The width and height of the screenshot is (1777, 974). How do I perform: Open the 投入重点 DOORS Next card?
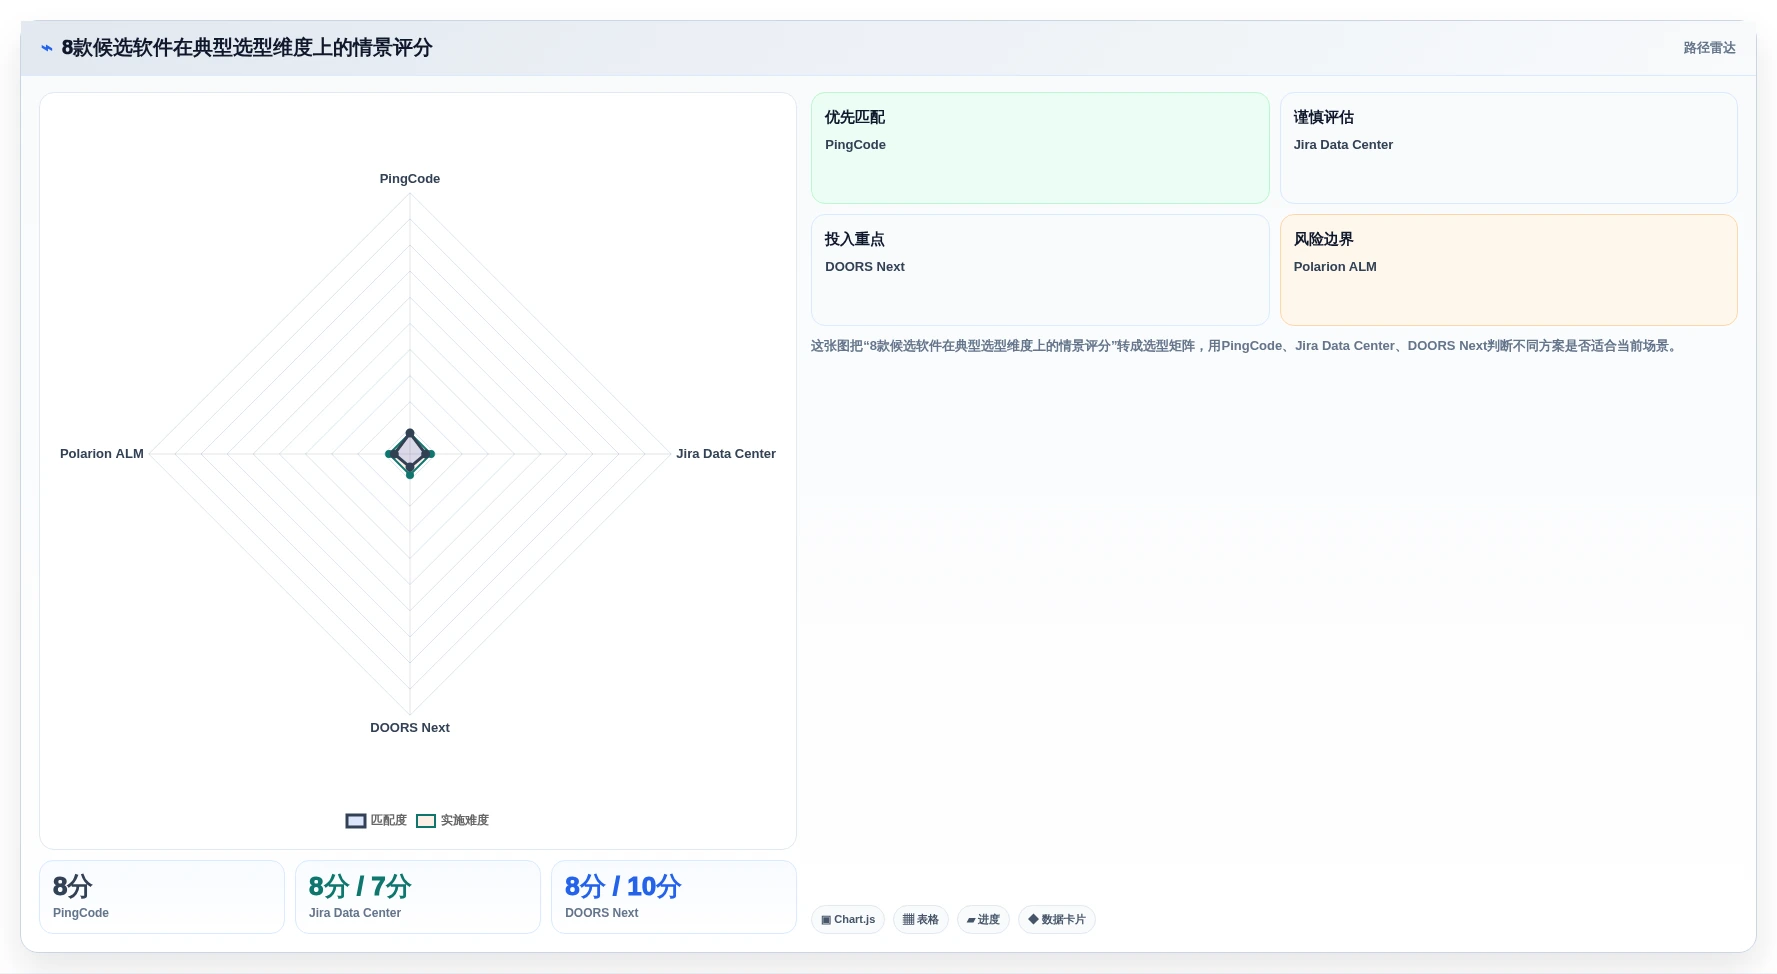point(1040,270)
